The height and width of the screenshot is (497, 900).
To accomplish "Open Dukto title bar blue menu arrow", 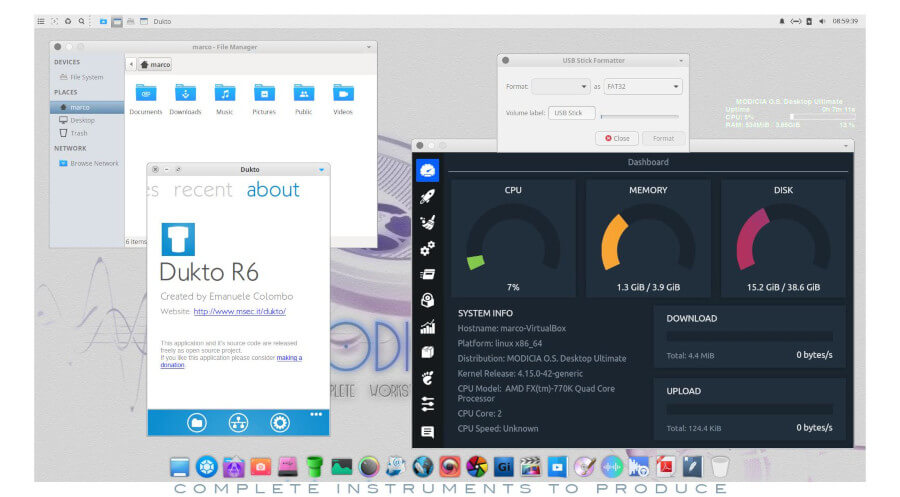I will point(321,169).
